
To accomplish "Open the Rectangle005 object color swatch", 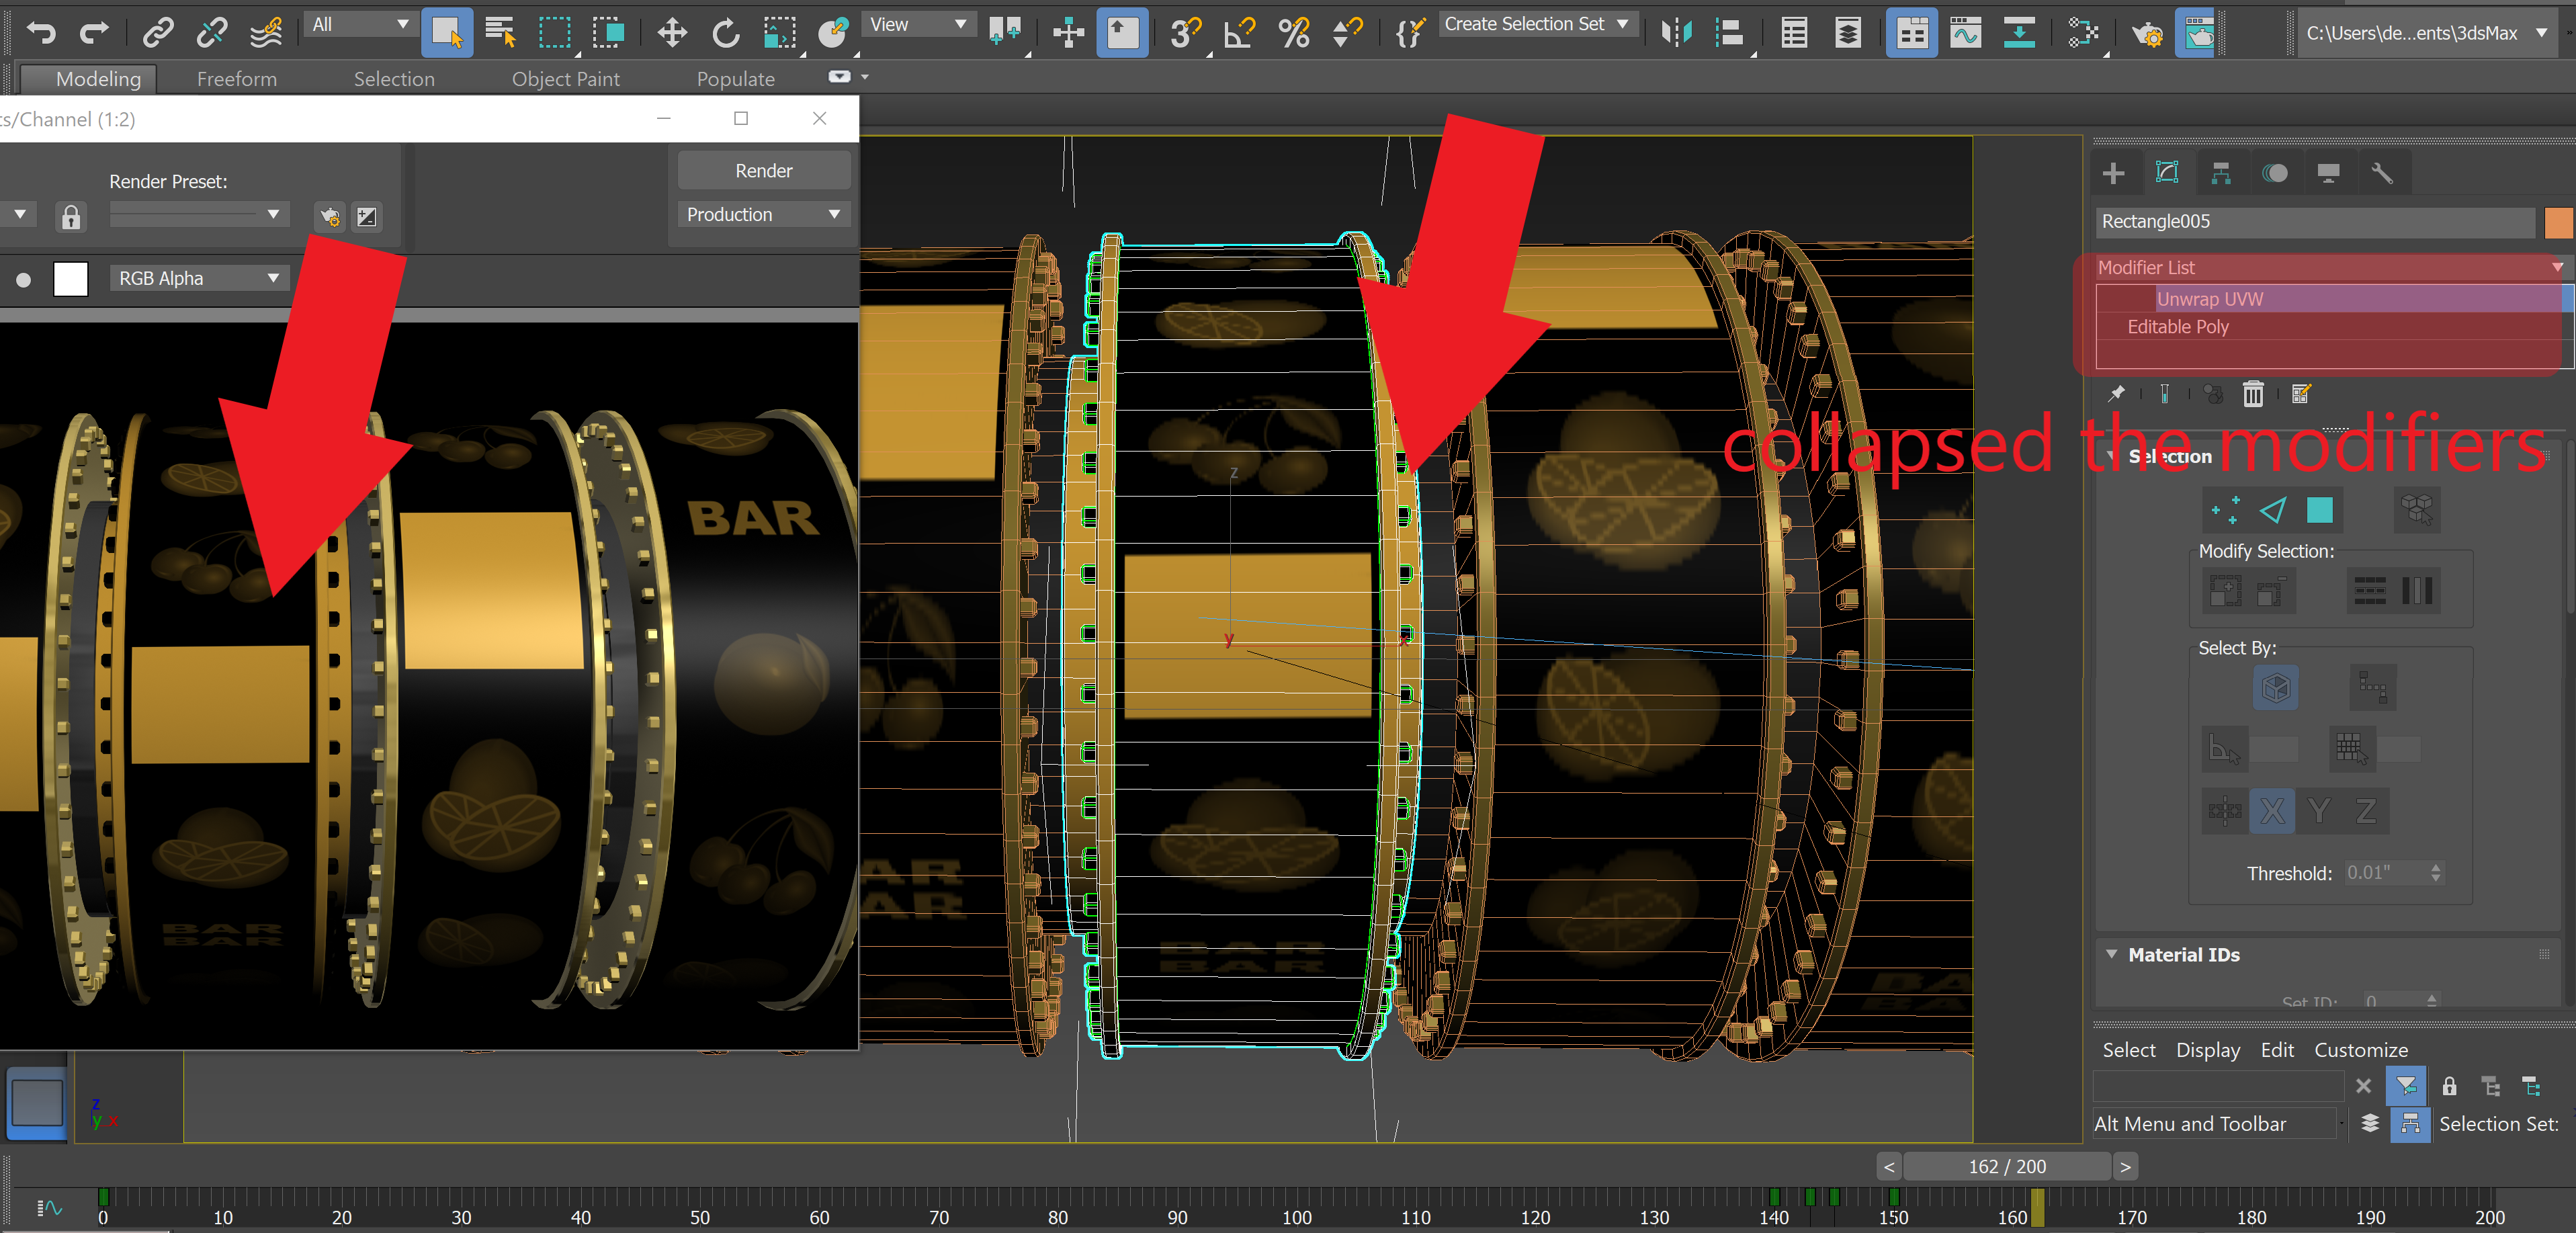I will coord(2558,222).
